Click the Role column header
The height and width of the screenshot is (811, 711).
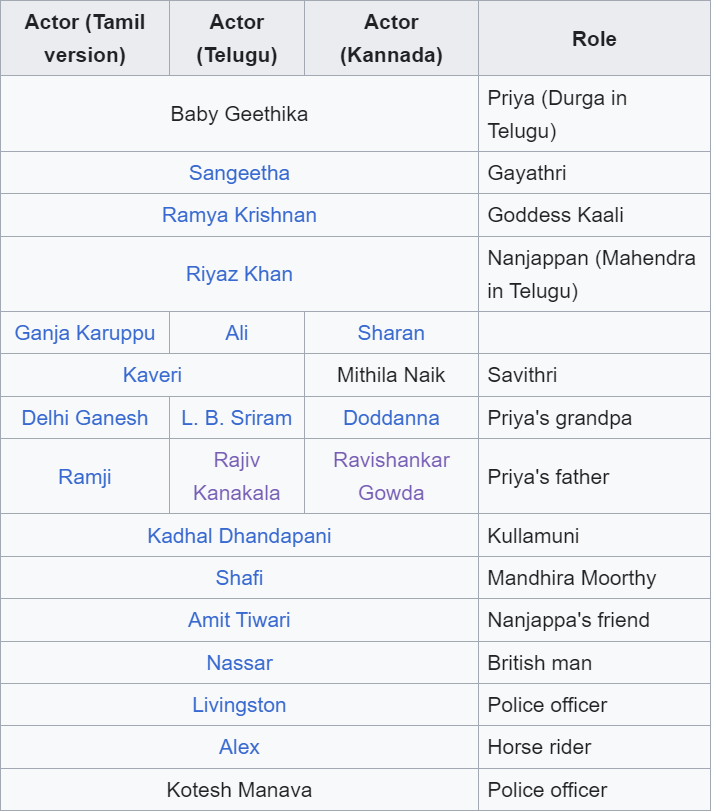(x=594, y=39)
